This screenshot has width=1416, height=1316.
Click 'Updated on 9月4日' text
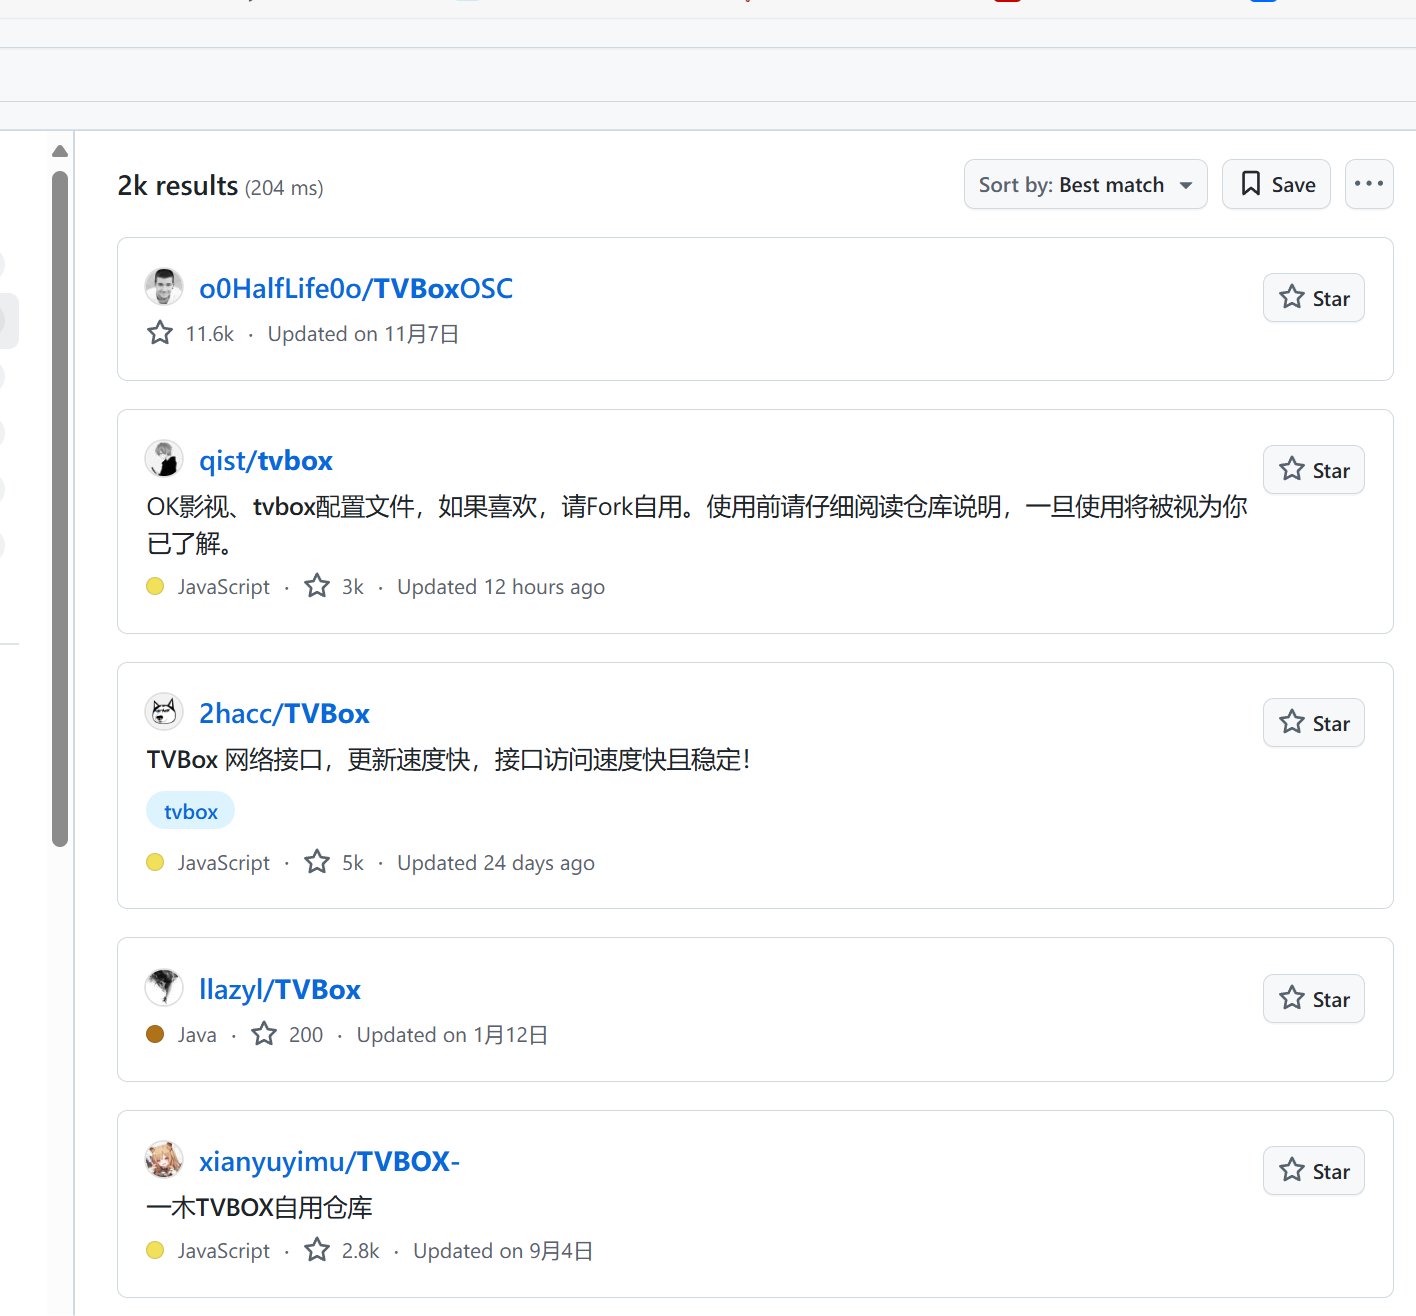click(503, 1251)
